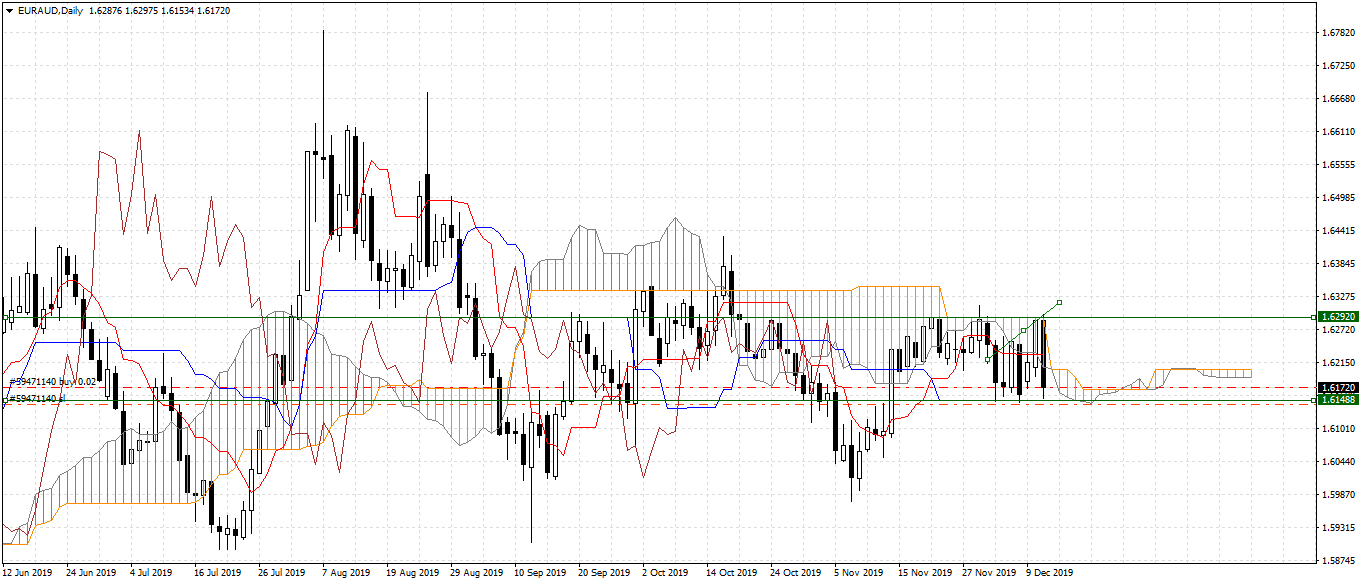1362x584 pixels.
Task: Click the 1.63845 price axis label
Action: 1337,264
